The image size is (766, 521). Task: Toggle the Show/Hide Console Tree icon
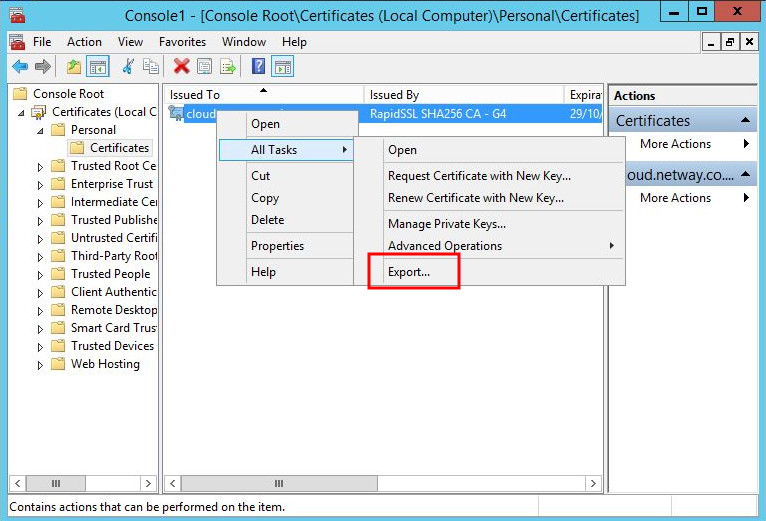98,66
